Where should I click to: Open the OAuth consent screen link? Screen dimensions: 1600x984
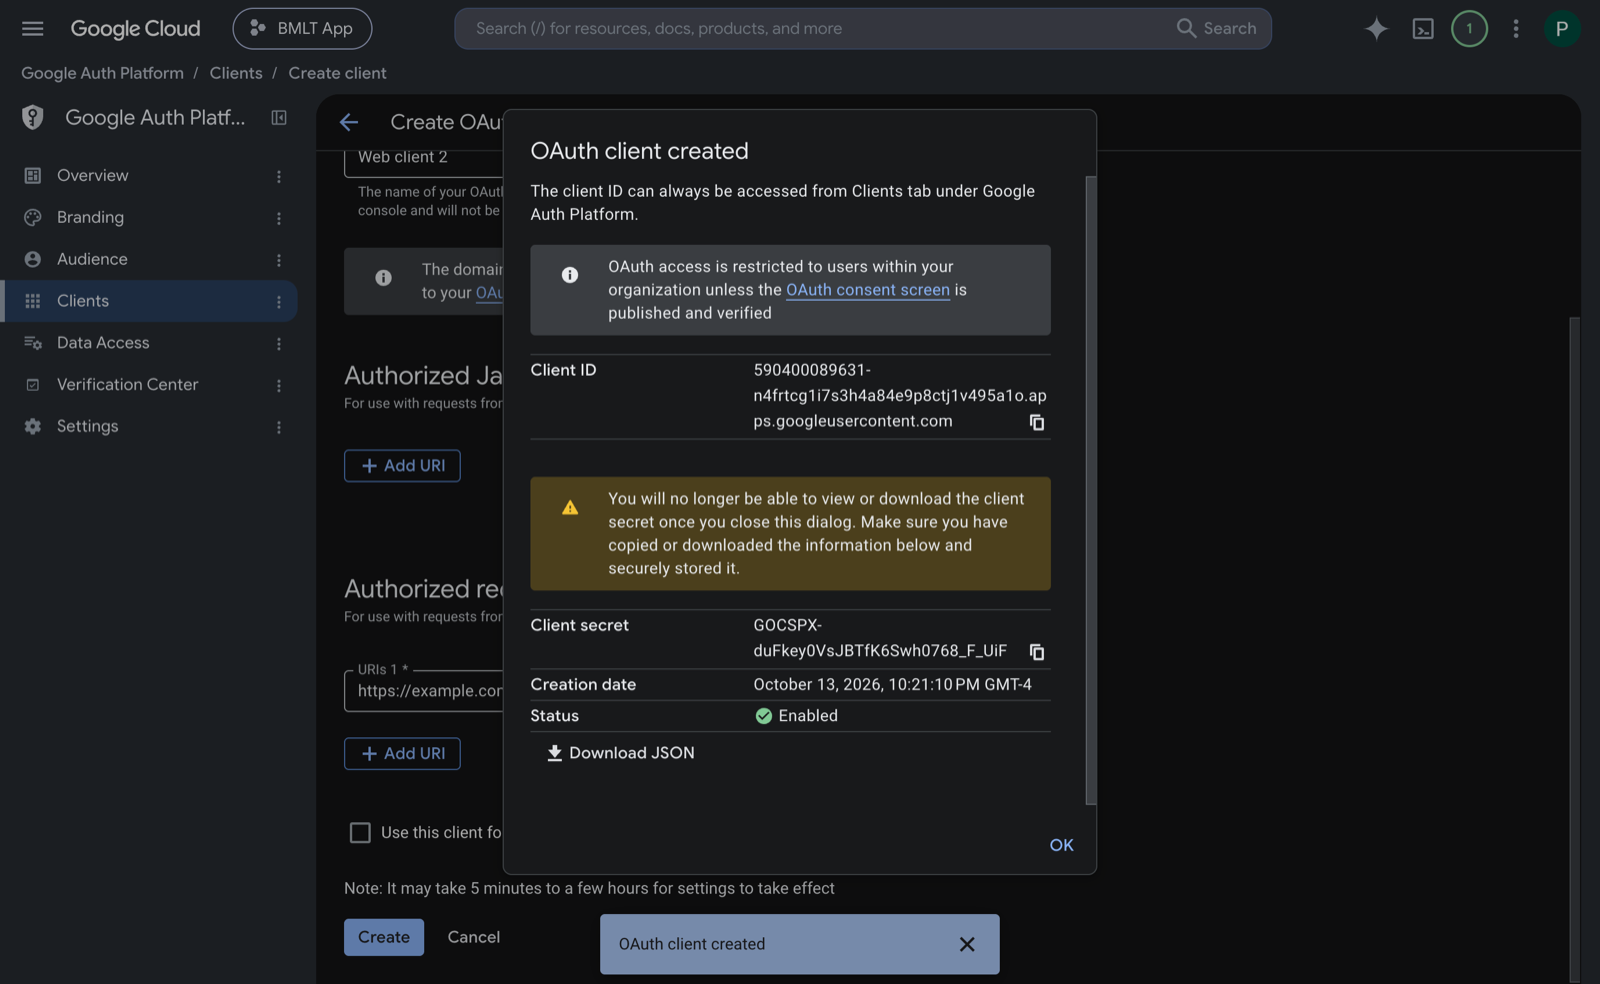click(x=868, y=290)
